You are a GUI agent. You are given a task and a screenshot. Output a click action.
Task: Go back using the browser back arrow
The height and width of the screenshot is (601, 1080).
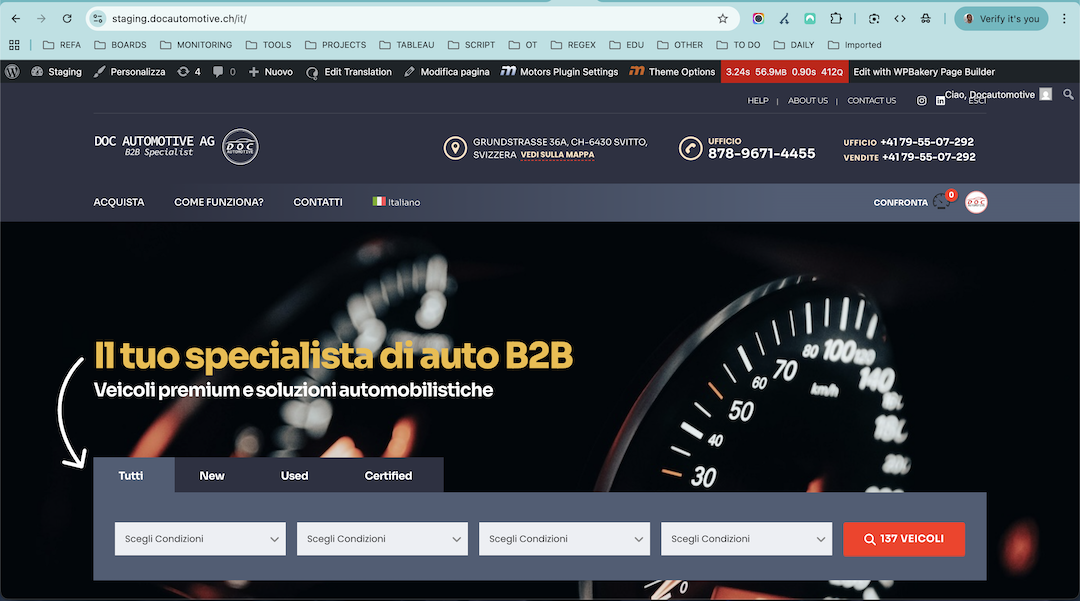16,19
